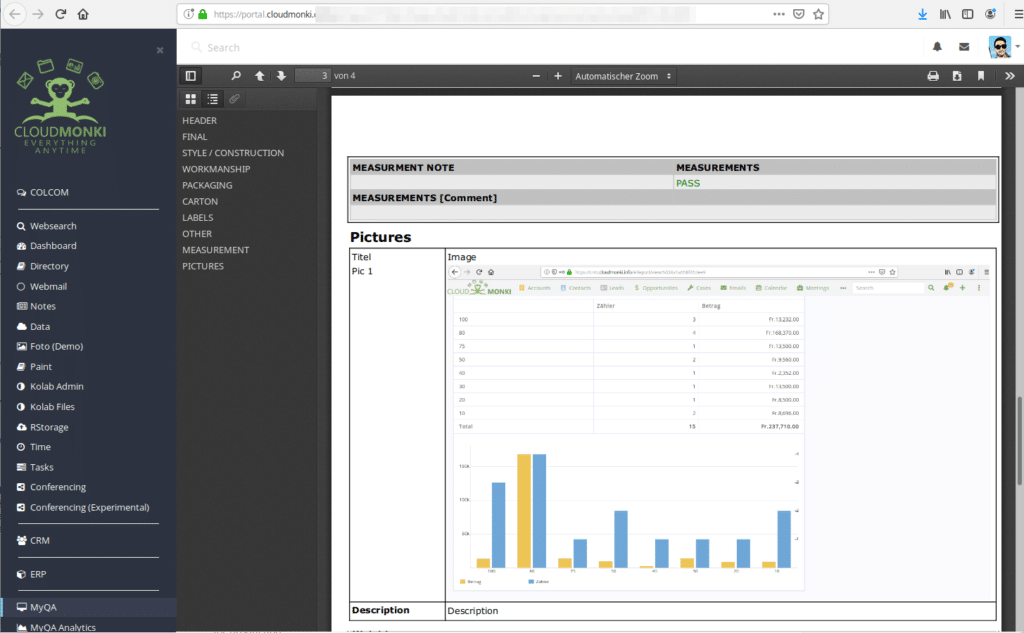Open Kolab Files in the sidebar
1024x633 pixels.
click(x=46, y=406)
